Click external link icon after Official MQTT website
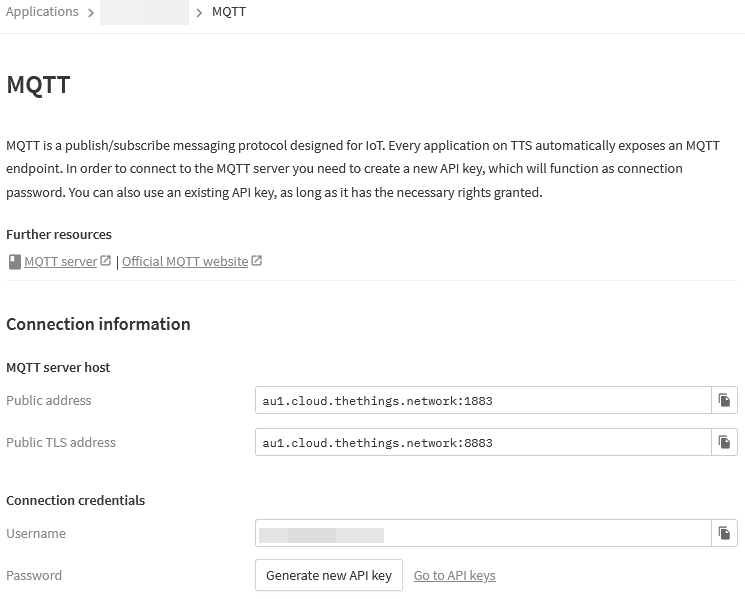 click(x=257, y=261)
